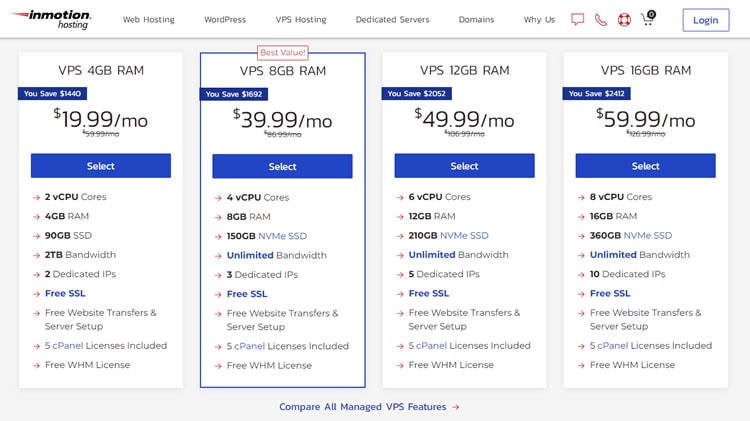Click Free SSL in the 4GB plan
This screenshot has height=421, width=750.
(x=65, y=293)
